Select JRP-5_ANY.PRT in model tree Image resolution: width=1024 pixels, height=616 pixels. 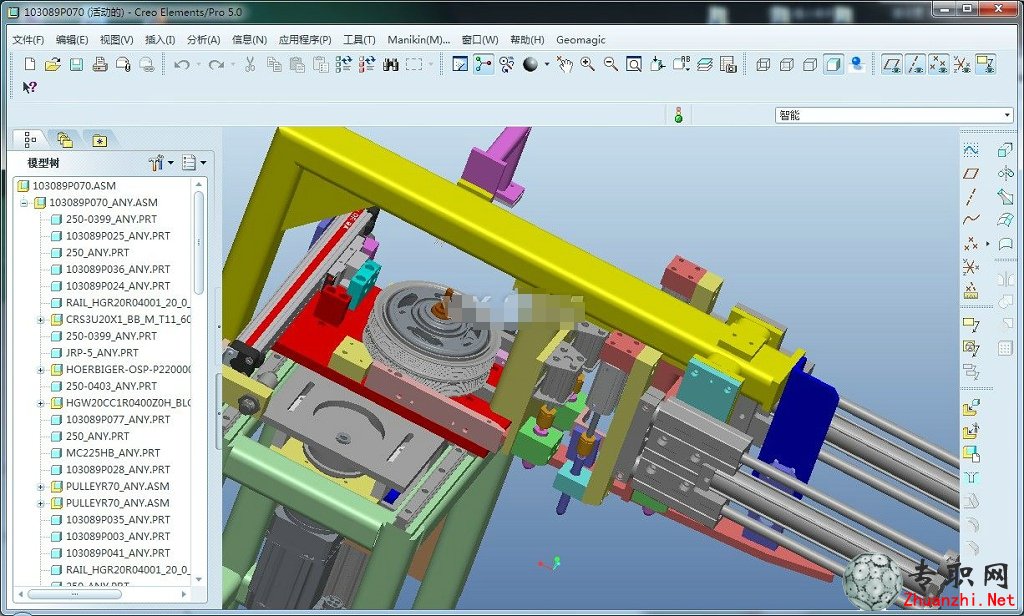click(x=102, y=353)
